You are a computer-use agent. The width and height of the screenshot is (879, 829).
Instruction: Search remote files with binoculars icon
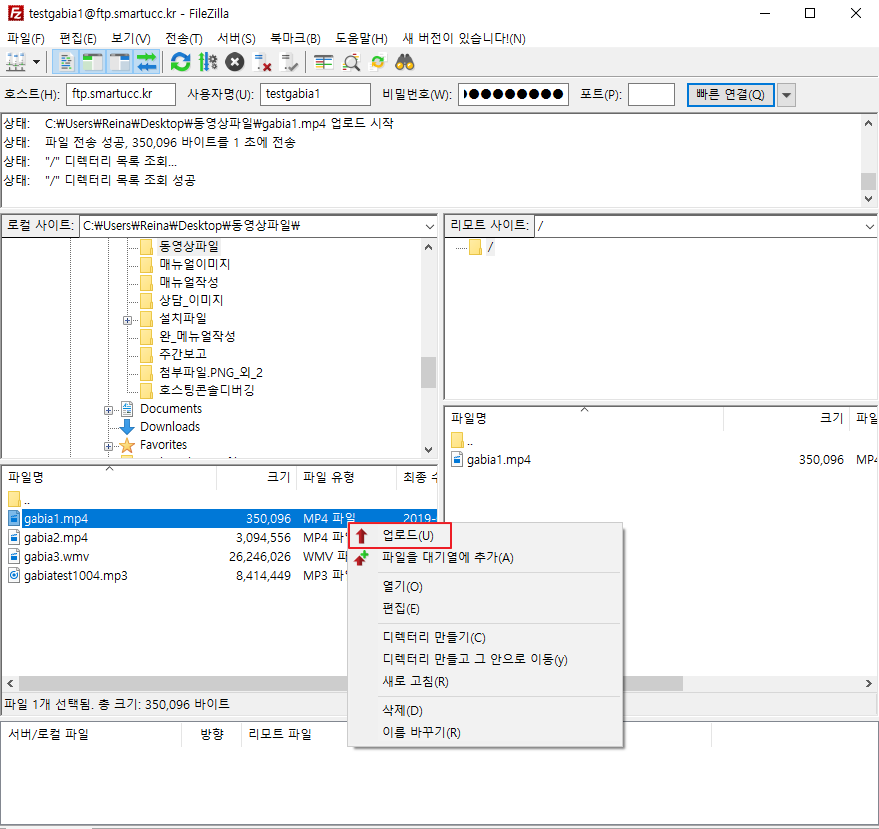point(405,62)
